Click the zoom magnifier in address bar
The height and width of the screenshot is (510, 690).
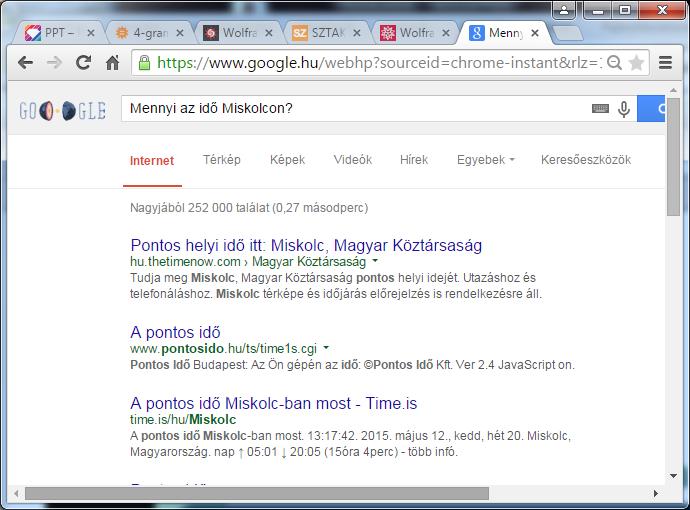tap(614, 63)
